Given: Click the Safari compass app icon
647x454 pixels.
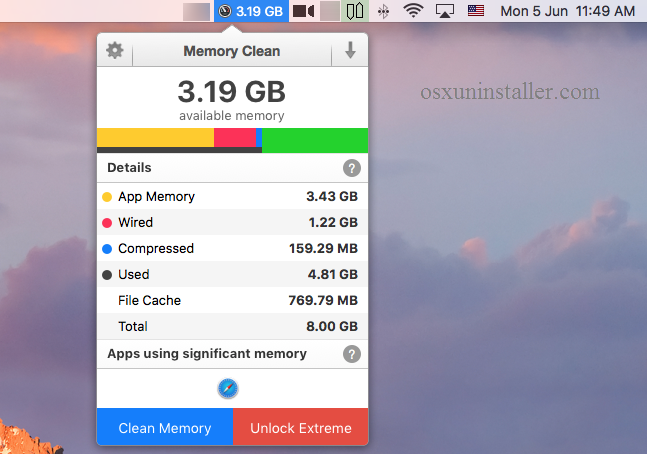Looking at the screenshot, I should point(228,389).
